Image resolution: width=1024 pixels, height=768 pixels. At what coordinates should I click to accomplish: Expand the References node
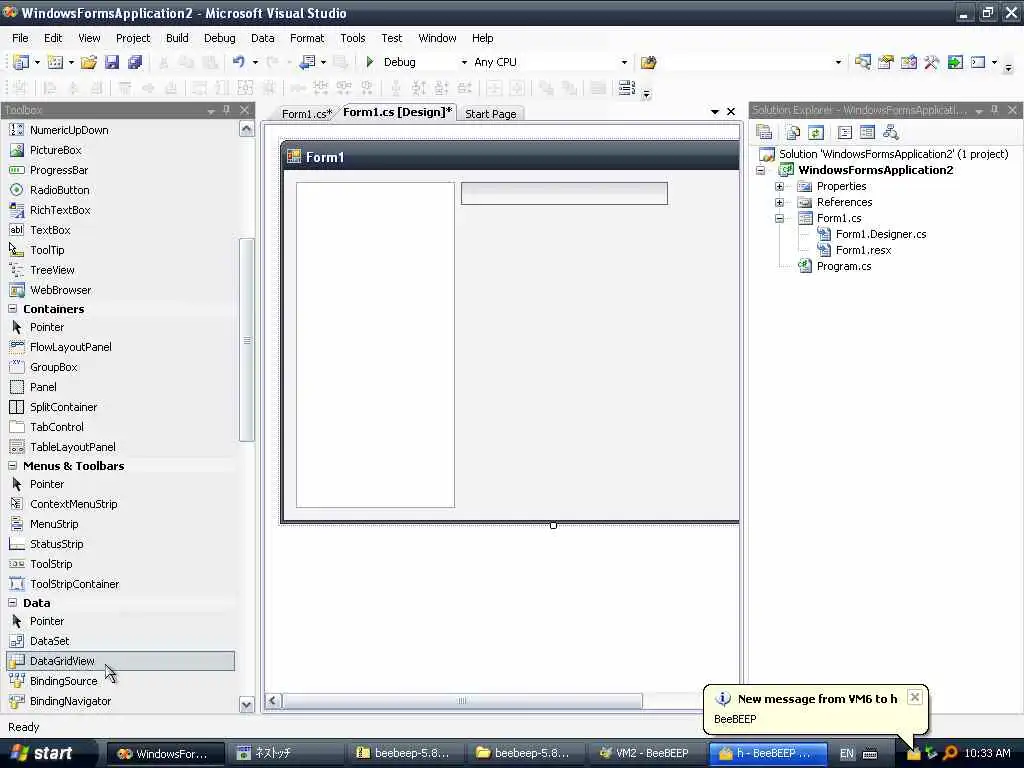click(x=779, y=202)
